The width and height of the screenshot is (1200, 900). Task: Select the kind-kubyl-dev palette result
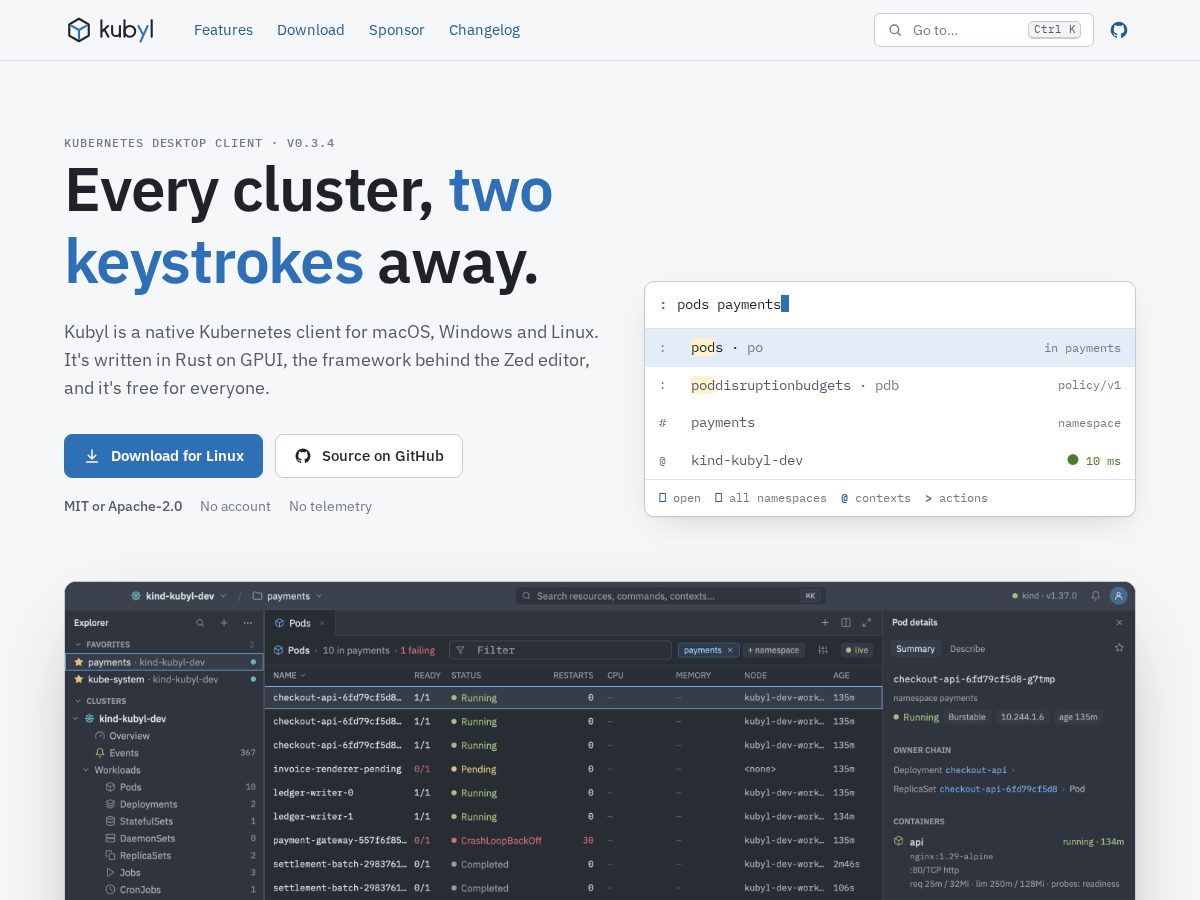point(890,460)
